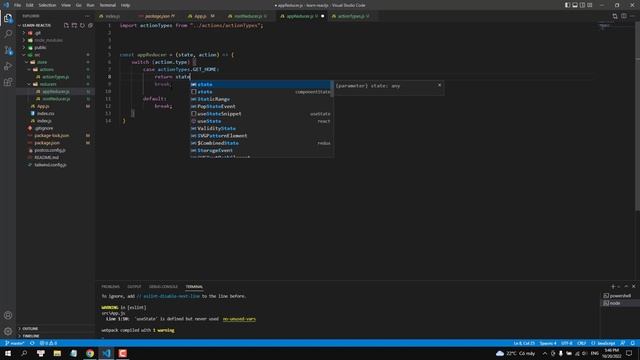
Task: Open the Extensions view
Action: (x=8, y=82)
